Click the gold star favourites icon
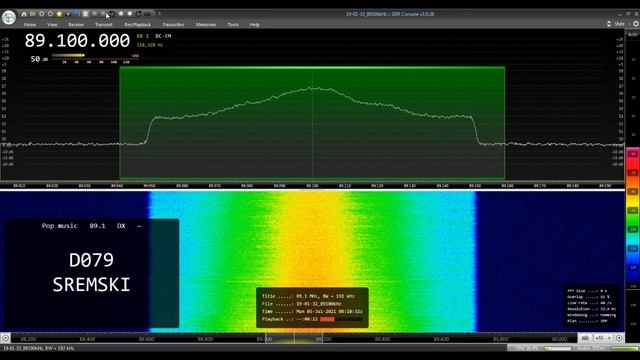Image resolution: width=640 pixels, height=360 pixels. tap(59, 14)
